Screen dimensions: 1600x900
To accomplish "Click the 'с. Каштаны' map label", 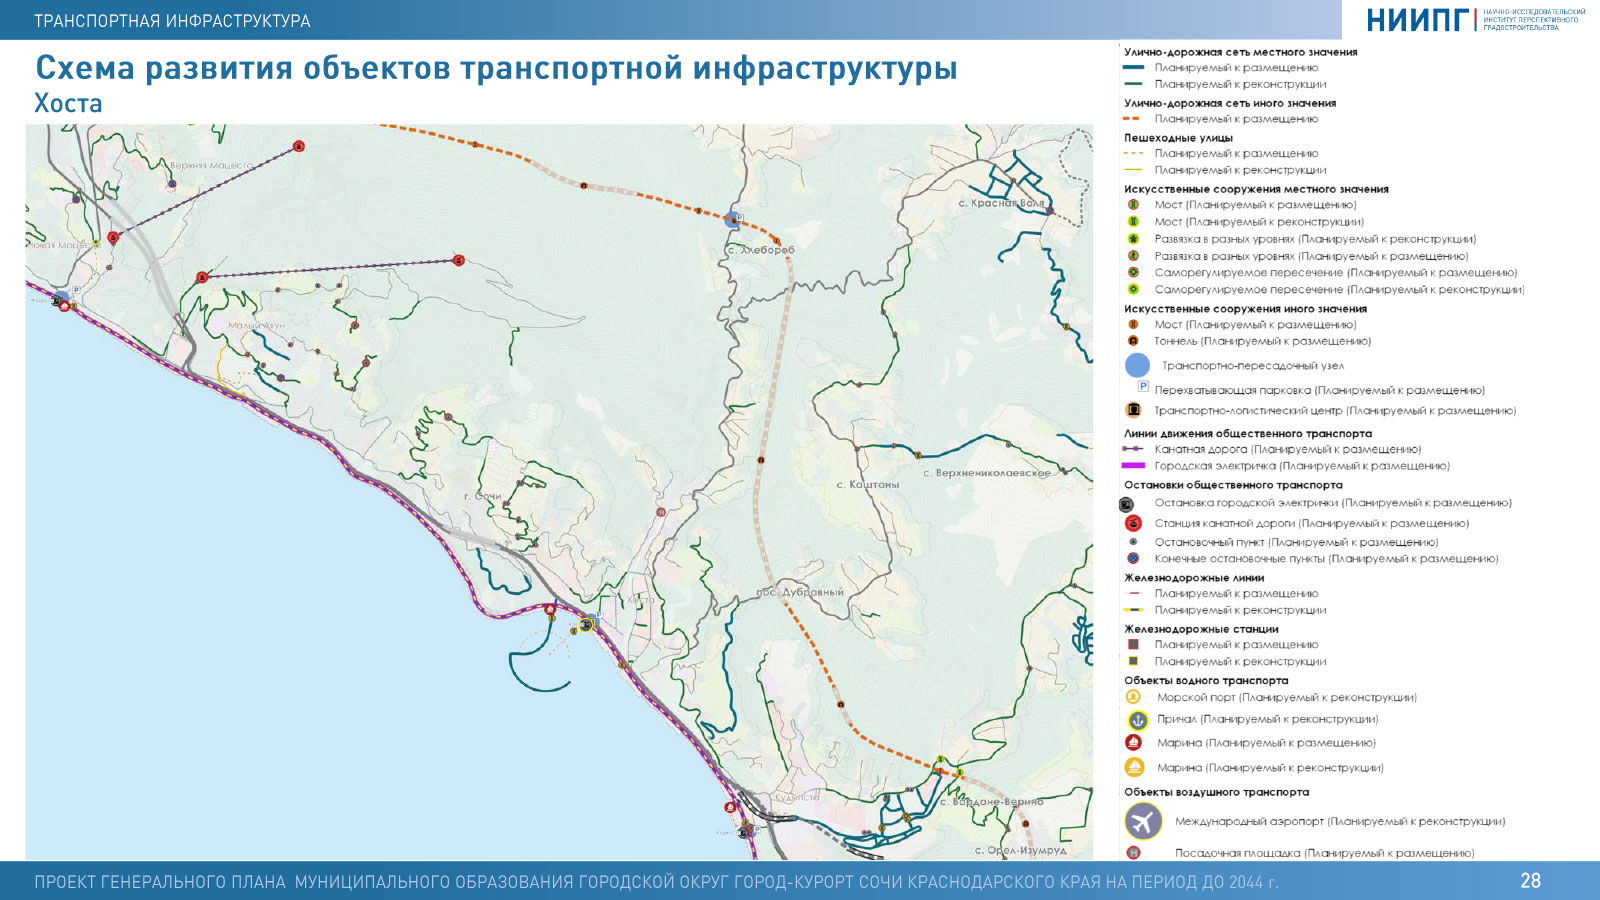I will point(867,484).
